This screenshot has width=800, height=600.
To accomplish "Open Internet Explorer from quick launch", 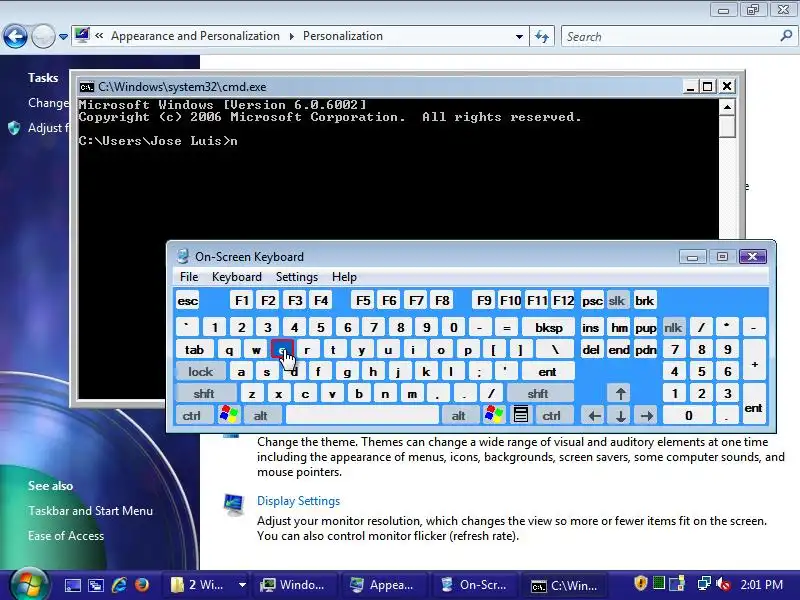I will point(119,585).
